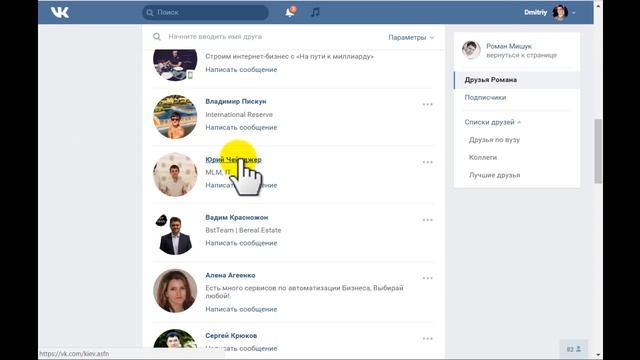The height and width of the screenshot is (360, 640).
Task: Open the music note player
Action: click(315, 12)
